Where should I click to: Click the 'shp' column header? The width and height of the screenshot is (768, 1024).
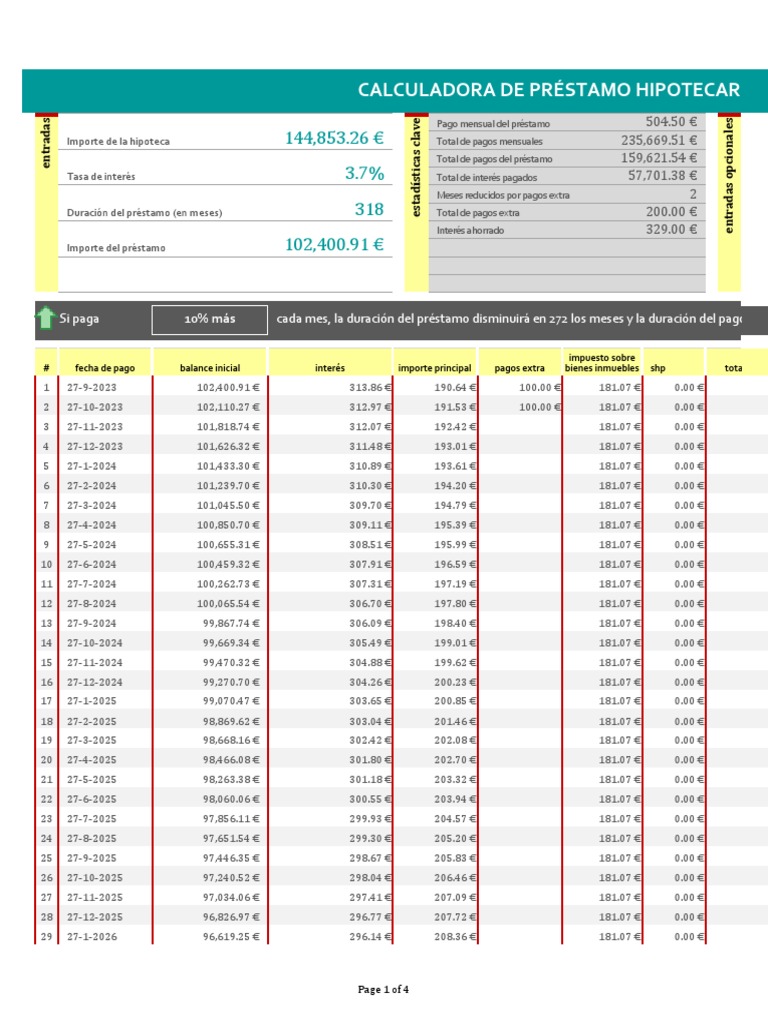point(658,368)
